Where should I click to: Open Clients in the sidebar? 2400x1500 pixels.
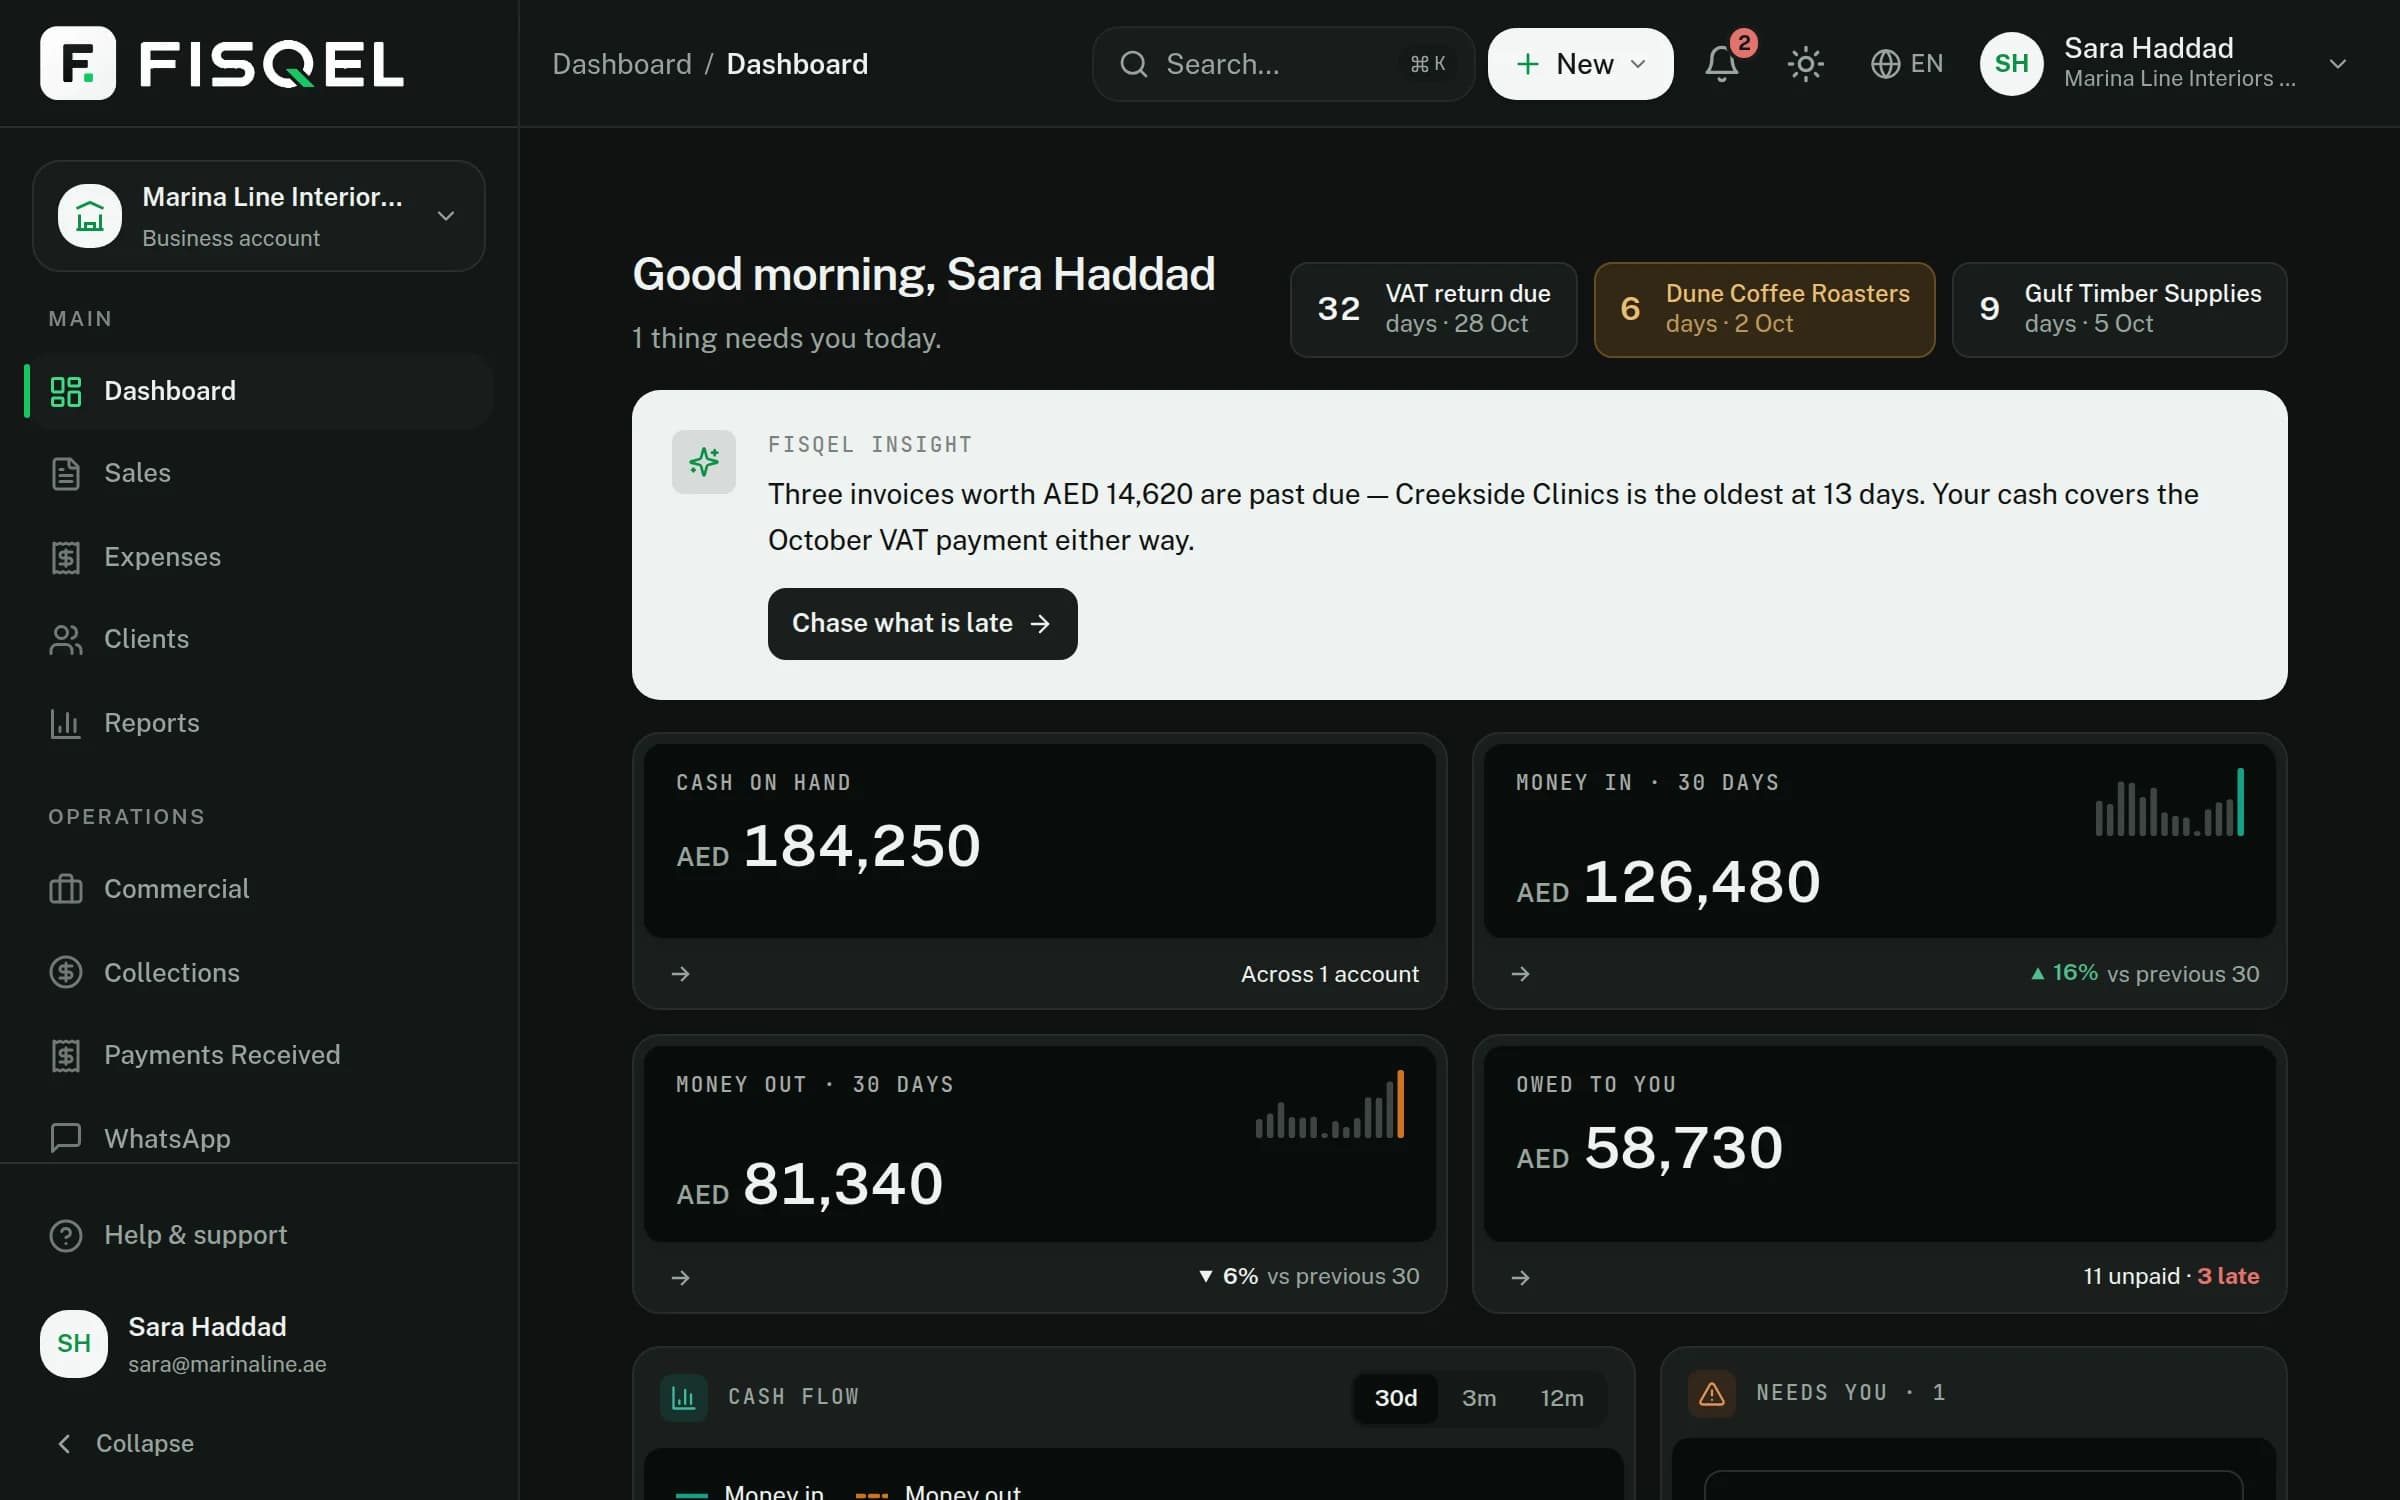259,639
